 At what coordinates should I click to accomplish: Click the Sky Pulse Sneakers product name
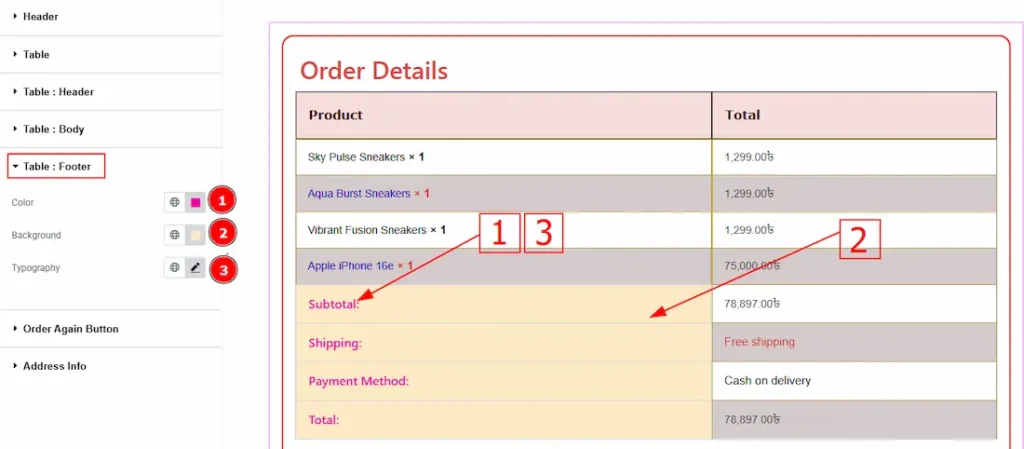(x=356, y=157)
